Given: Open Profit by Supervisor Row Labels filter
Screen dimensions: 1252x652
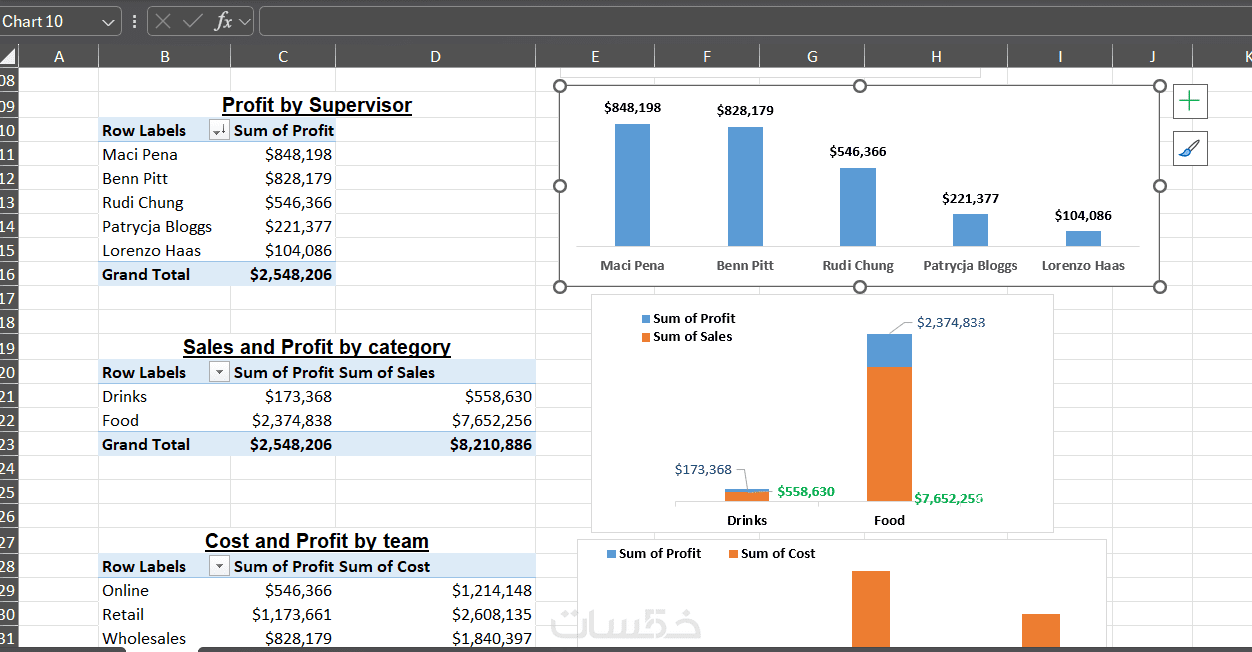Looking at the screenshot, I should point(219,130).
